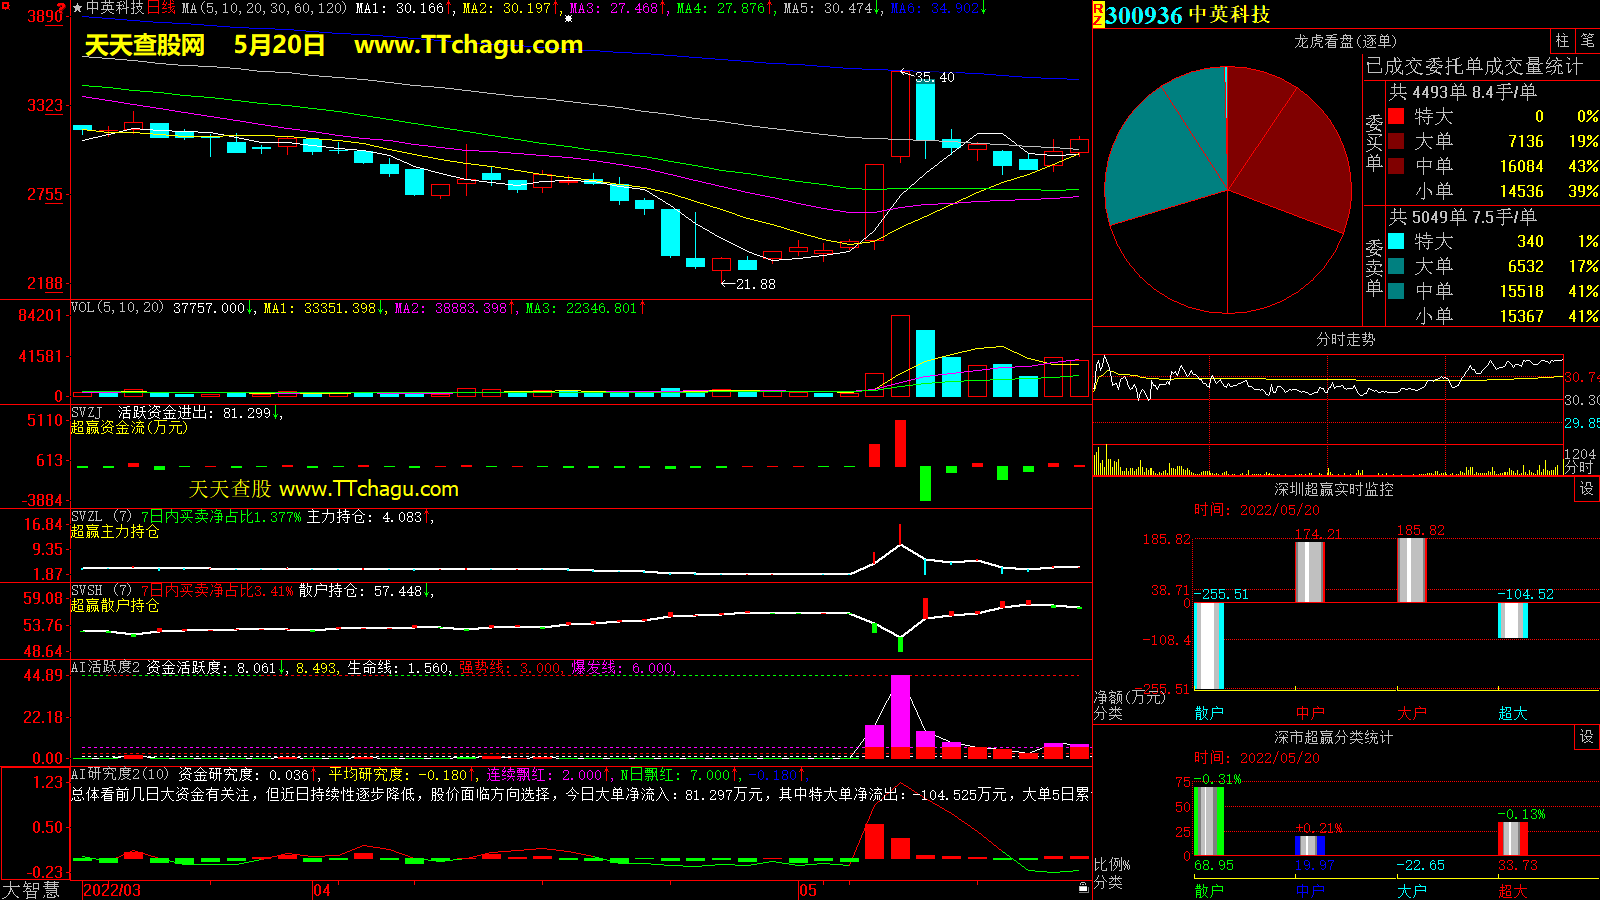
Task: Click the white star marker on MA line
Action: pos(568,18)
